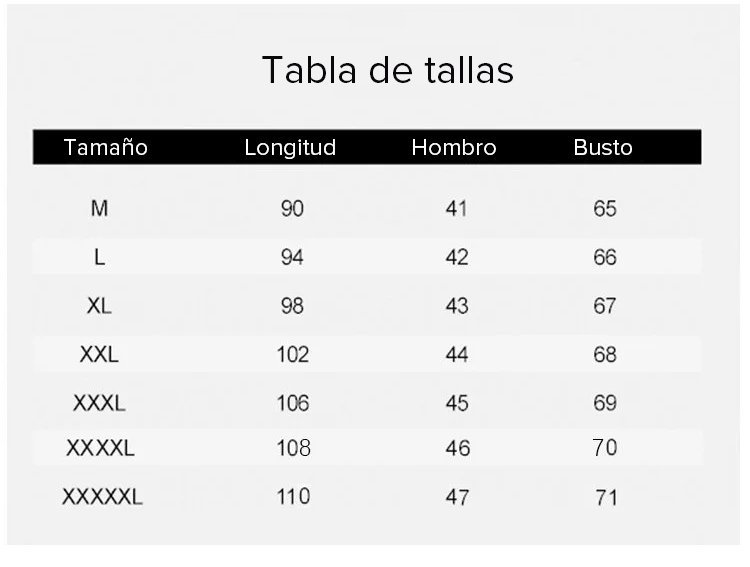Select bust value 65 for size M
This screenshot has height=567, width=750.
coord(605,209)
